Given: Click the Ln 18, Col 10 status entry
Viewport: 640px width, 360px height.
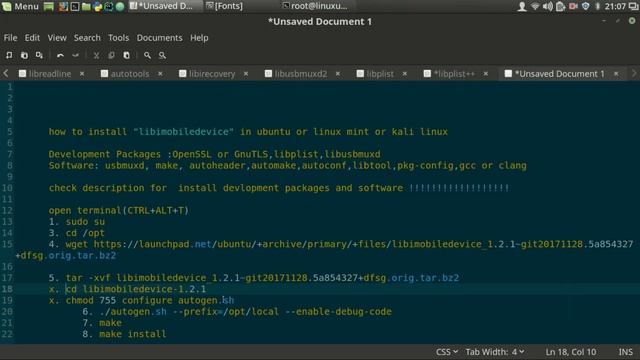Looking at the screenshot, I should pyautogui.click(x=571, y=352).
